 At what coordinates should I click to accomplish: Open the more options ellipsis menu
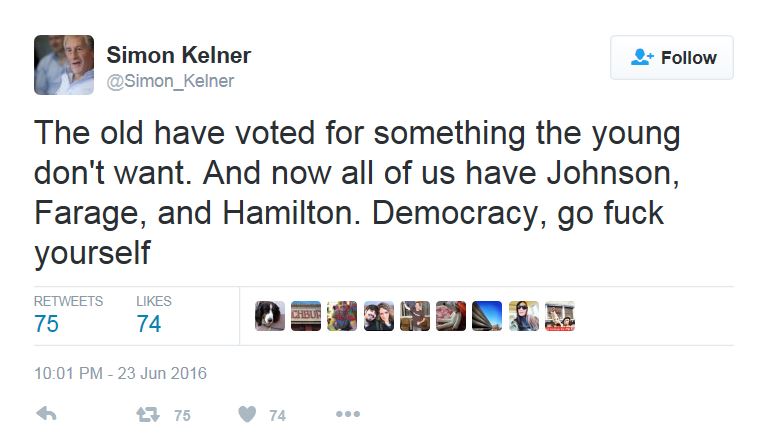tap(347, 415)
